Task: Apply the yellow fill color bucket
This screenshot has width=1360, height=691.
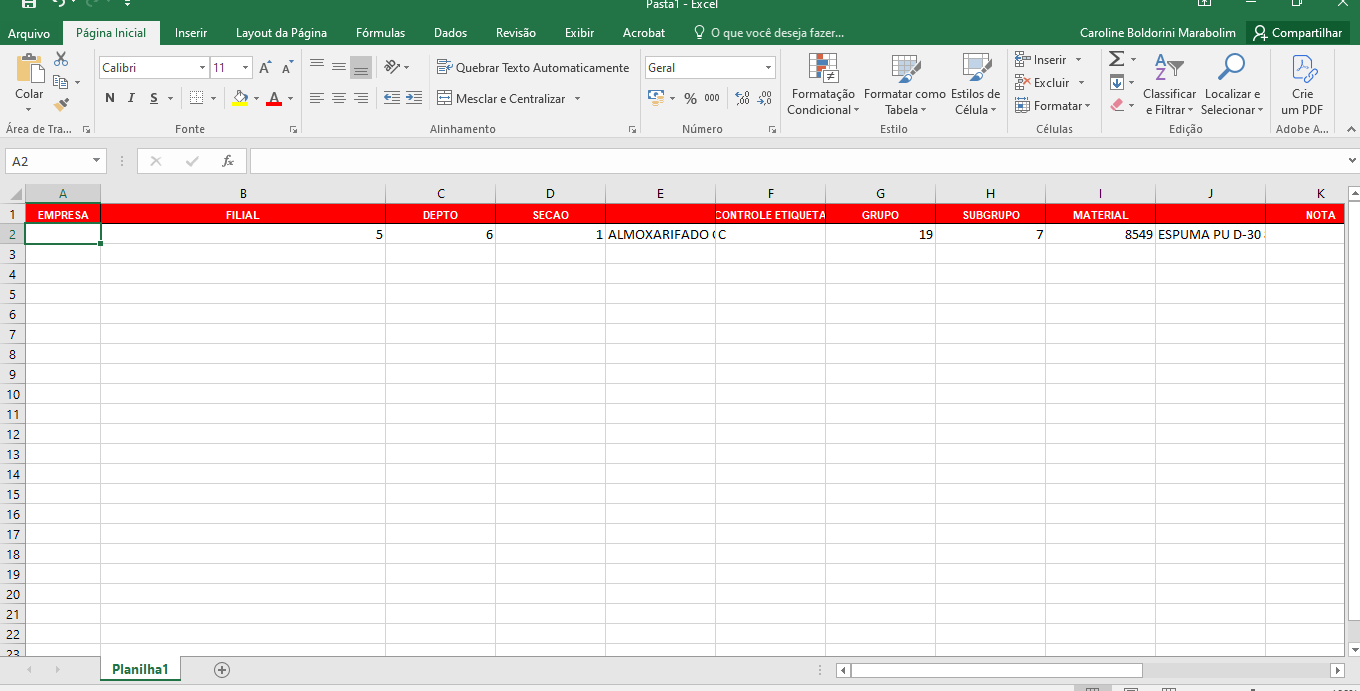Action: coord(239,98)
